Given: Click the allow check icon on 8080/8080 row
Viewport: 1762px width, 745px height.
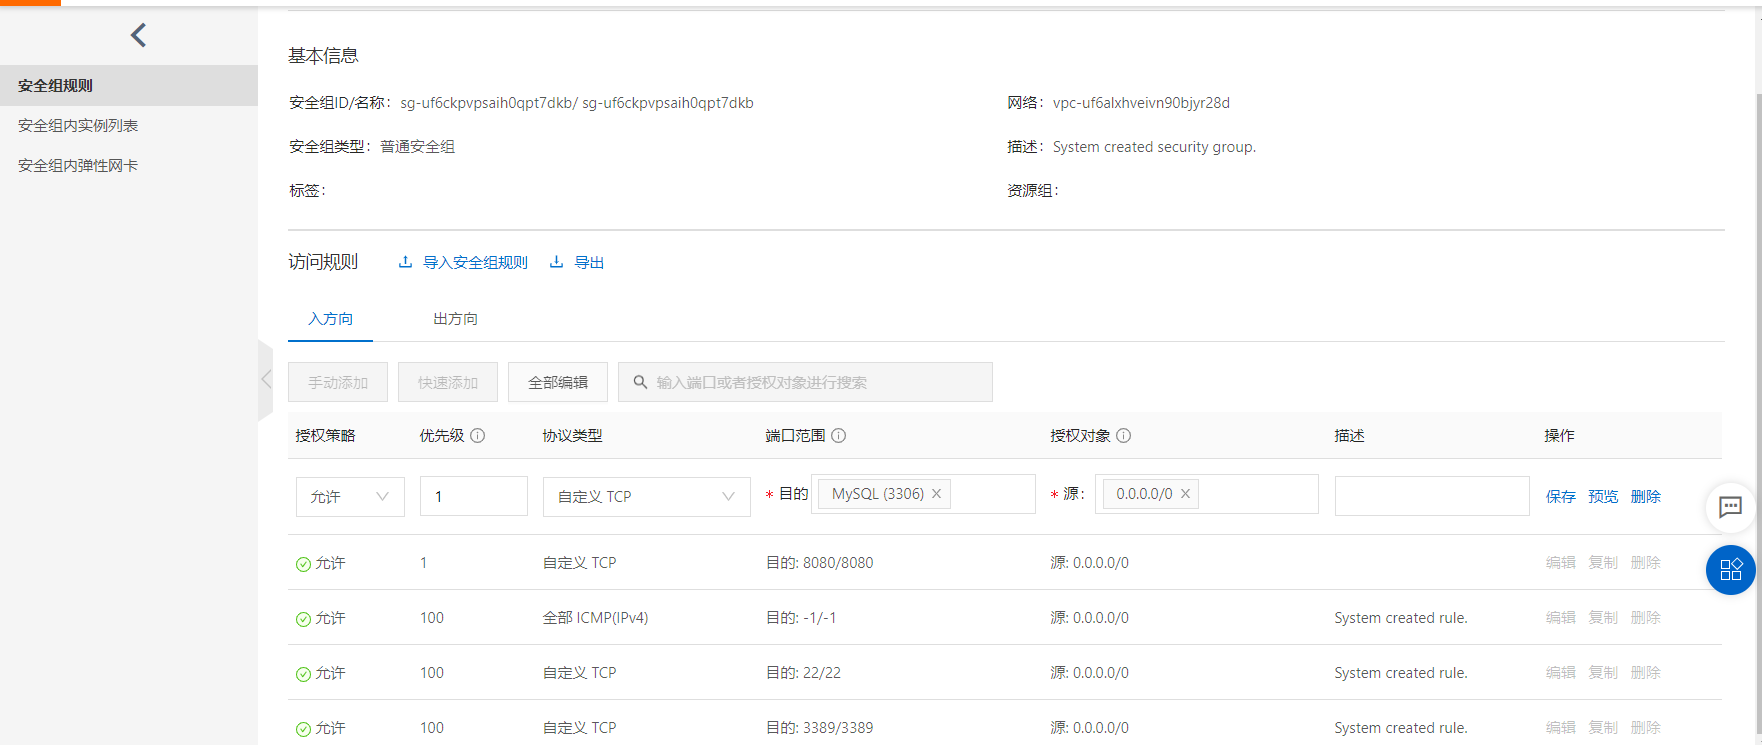Looking at the screenshot, I should coord(303,564).
